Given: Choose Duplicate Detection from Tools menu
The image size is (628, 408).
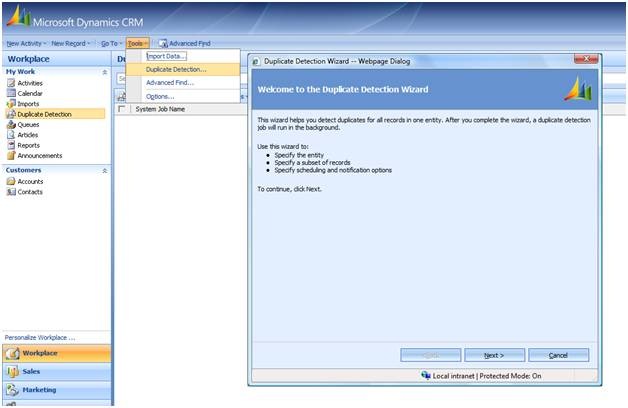Looking at the screenshot, I should click(183, 69).
